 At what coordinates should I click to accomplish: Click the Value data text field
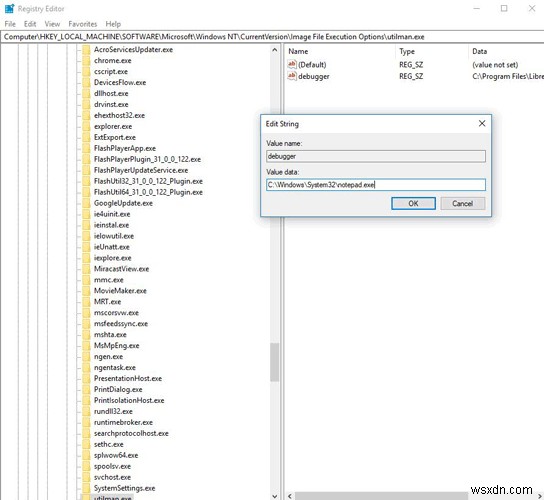tap(376, 185)
